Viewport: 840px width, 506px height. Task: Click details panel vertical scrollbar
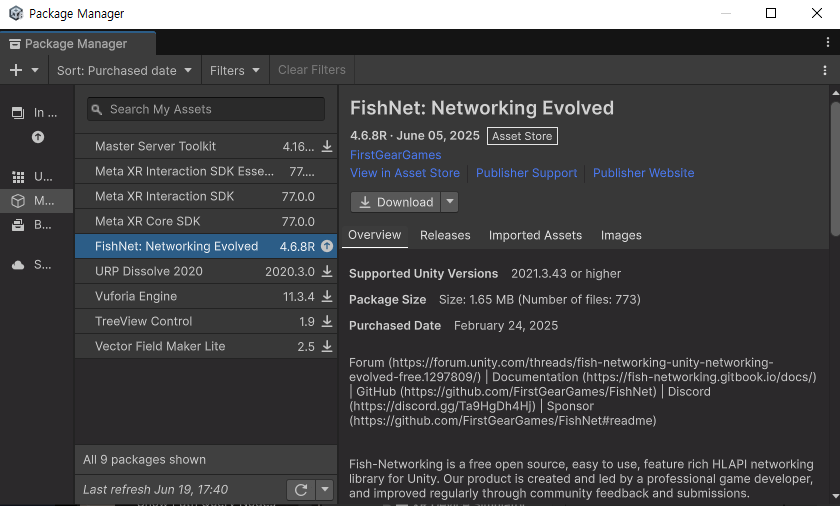835,169
